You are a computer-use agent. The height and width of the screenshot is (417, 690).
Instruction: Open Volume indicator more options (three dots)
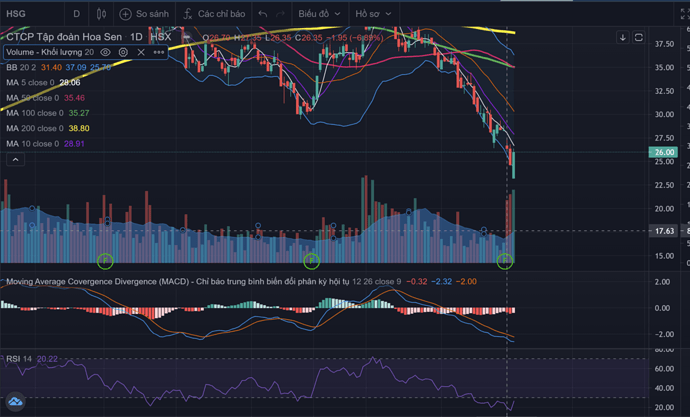157,51
